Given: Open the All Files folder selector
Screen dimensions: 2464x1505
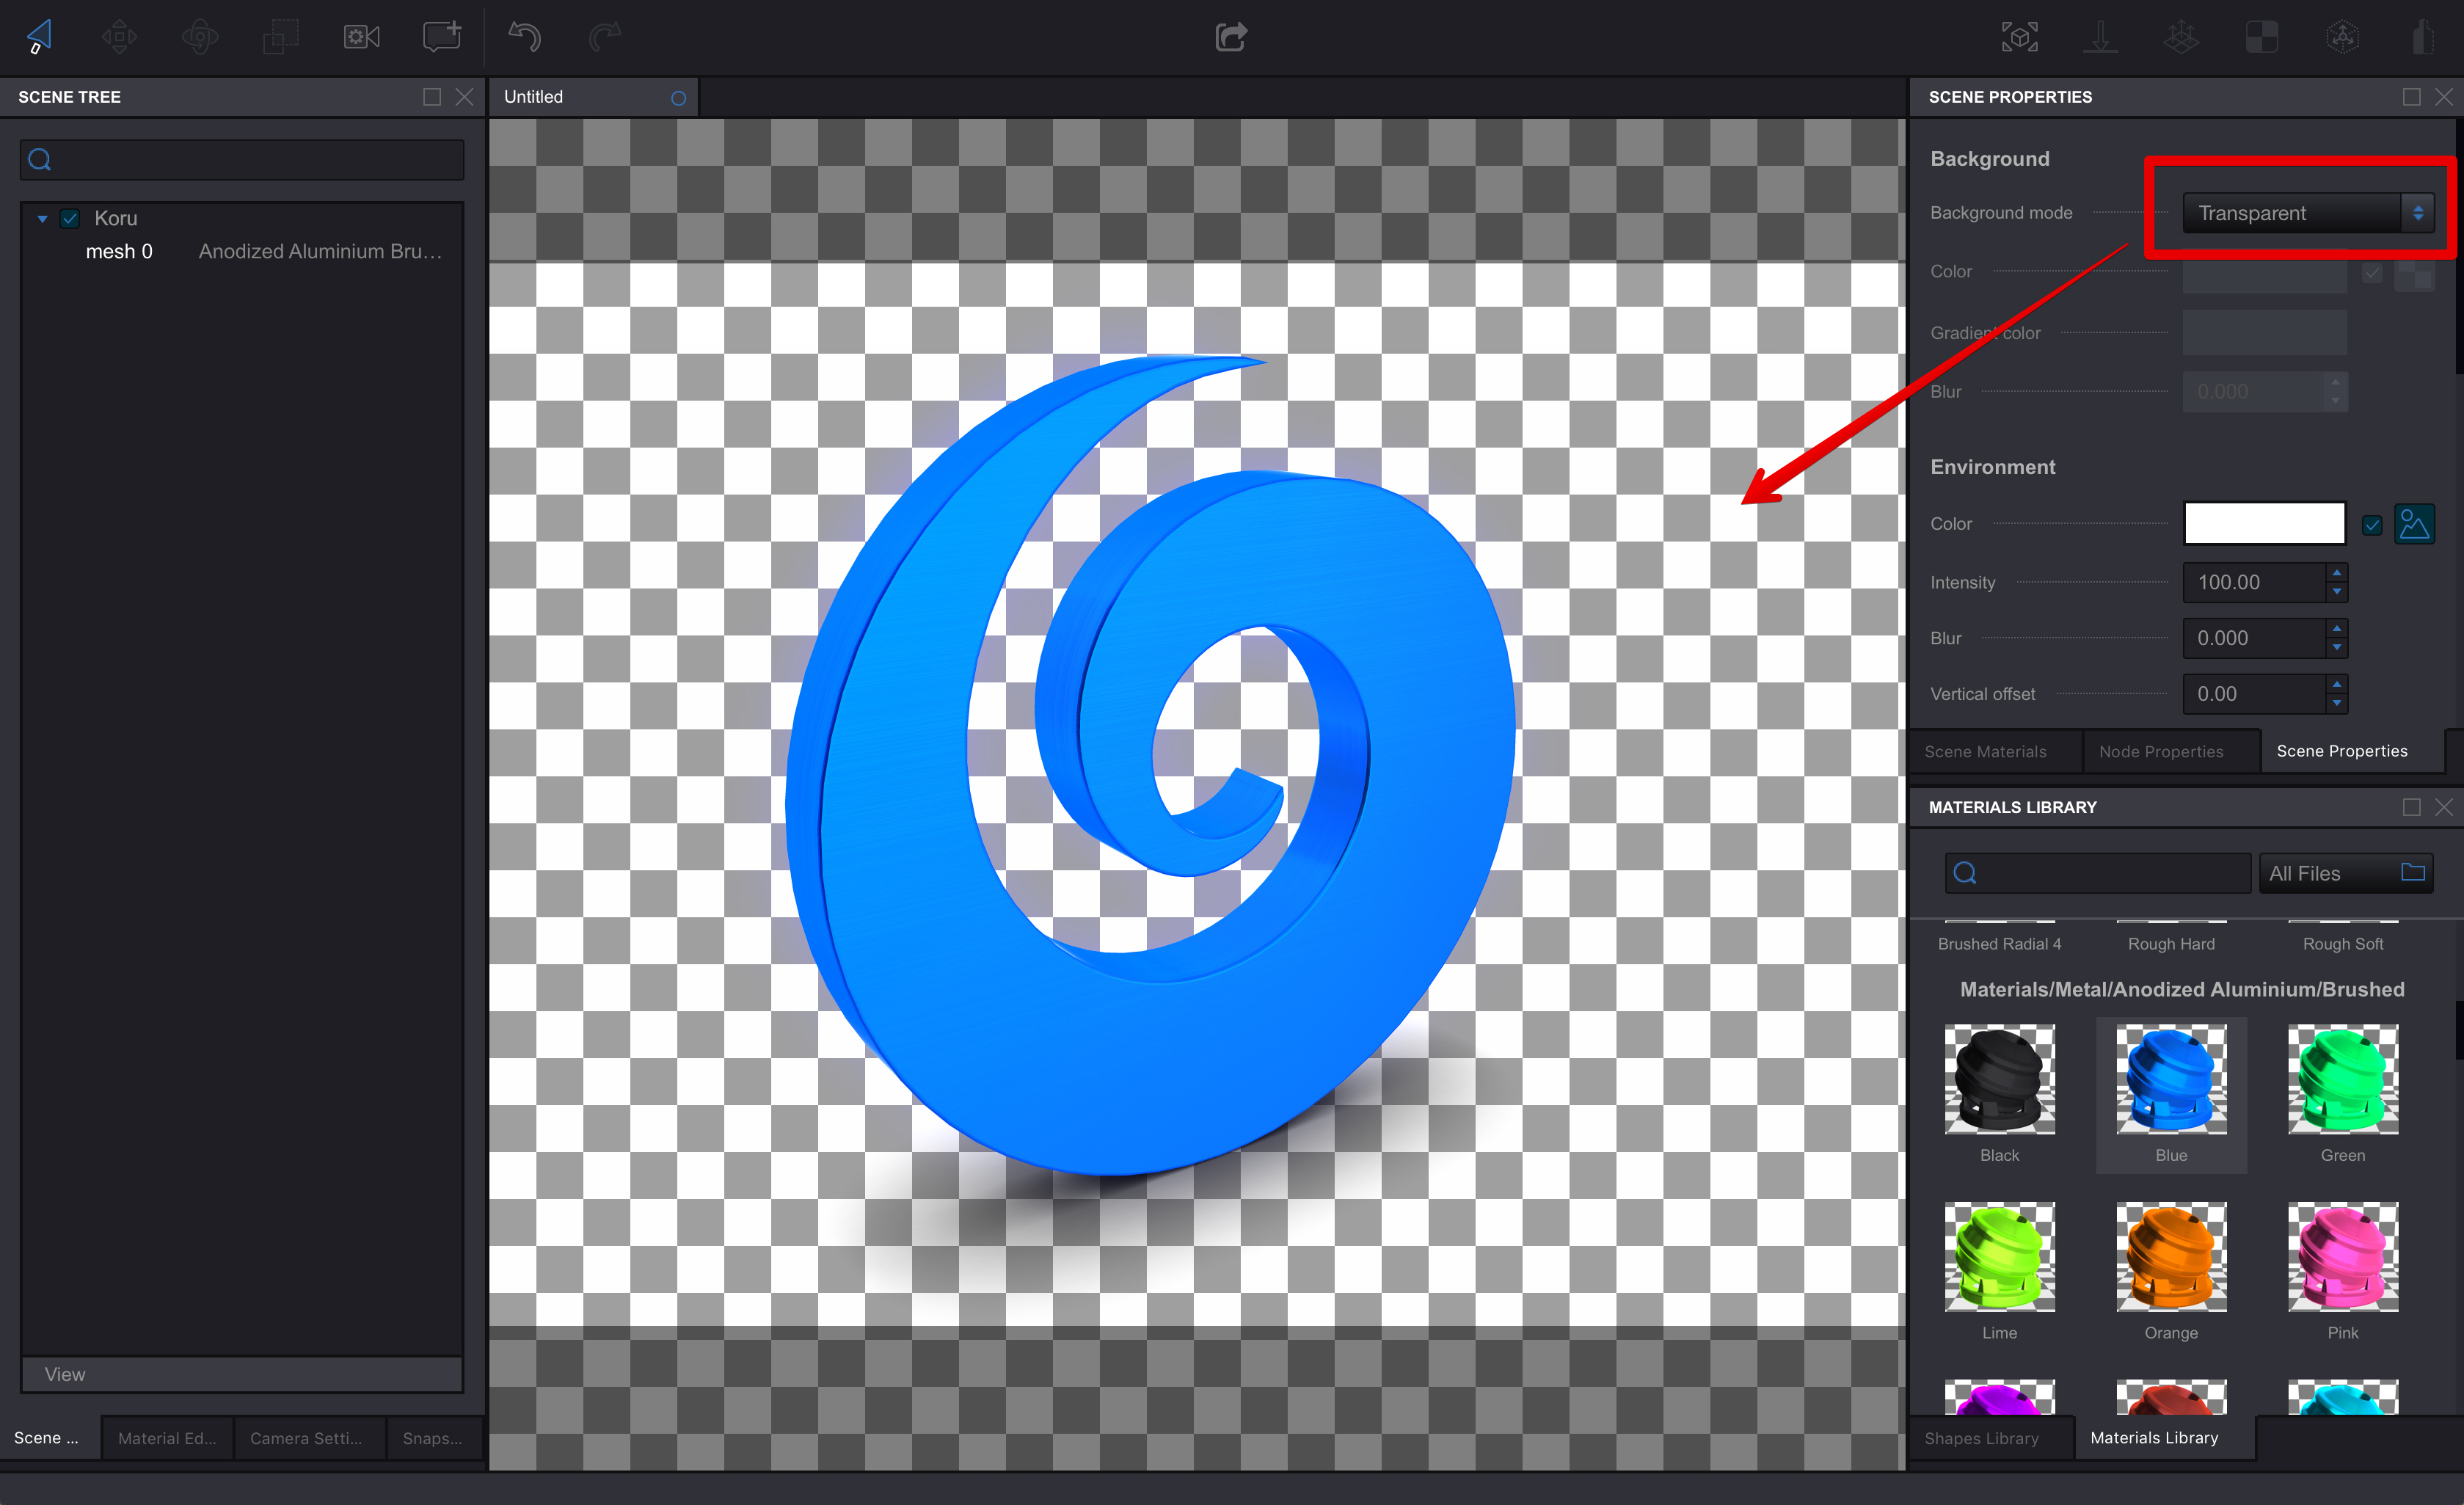Looking at the screenshot, I should (2345, 872).
